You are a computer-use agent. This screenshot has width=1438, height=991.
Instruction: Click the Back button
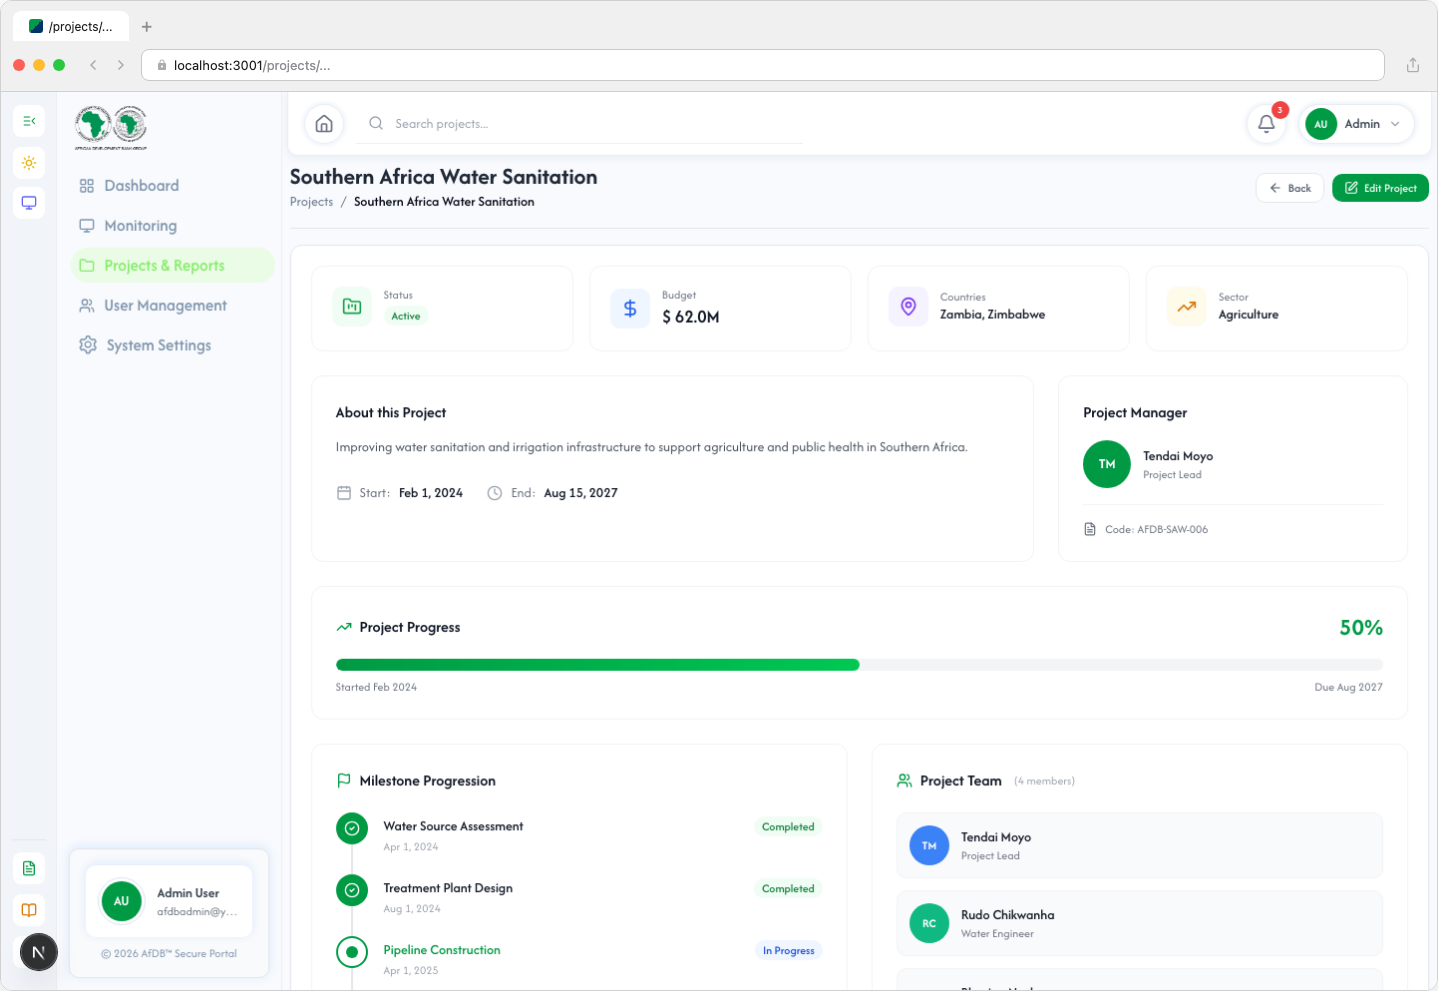click(1290, 188)
